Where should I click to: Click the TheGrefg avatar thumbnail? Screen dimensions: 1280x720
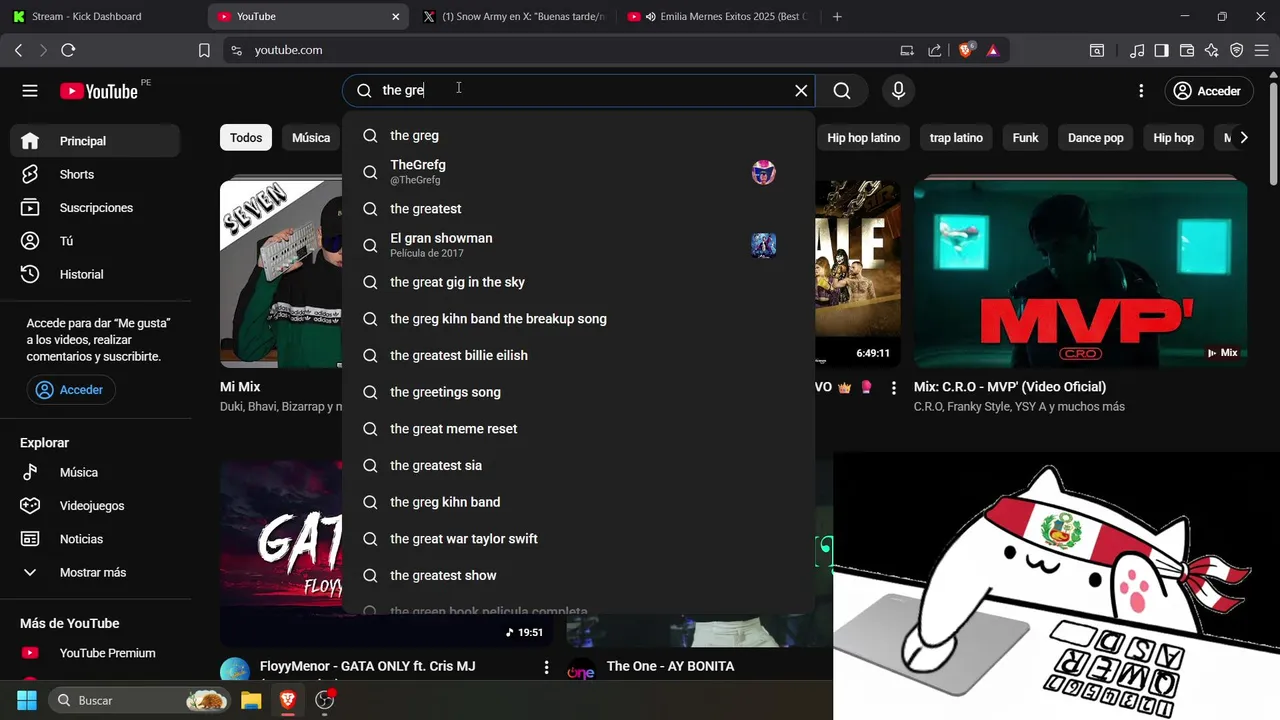[x=764, y=172]
